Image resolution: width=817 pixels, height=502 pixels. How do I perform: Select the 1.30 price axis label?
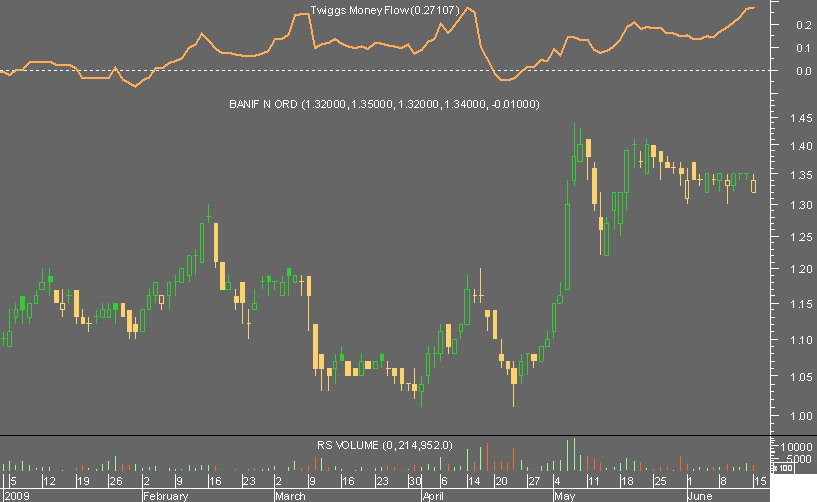(801, 205)
